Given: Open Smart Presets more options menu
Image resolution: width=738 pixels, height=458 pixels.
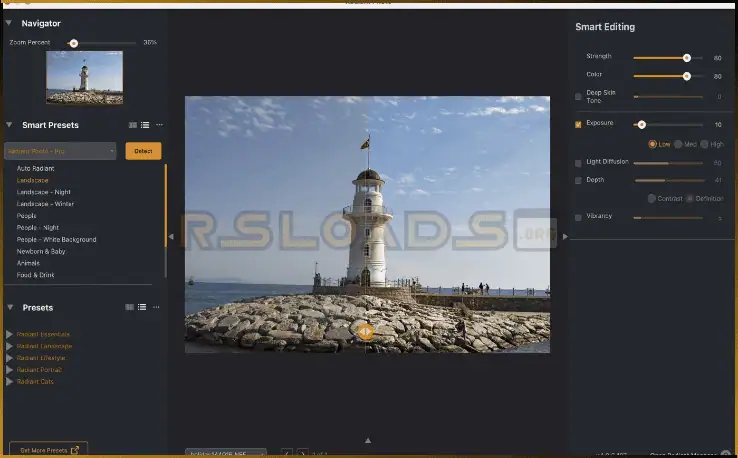Looking at the screenshot, I should (159, 125).
